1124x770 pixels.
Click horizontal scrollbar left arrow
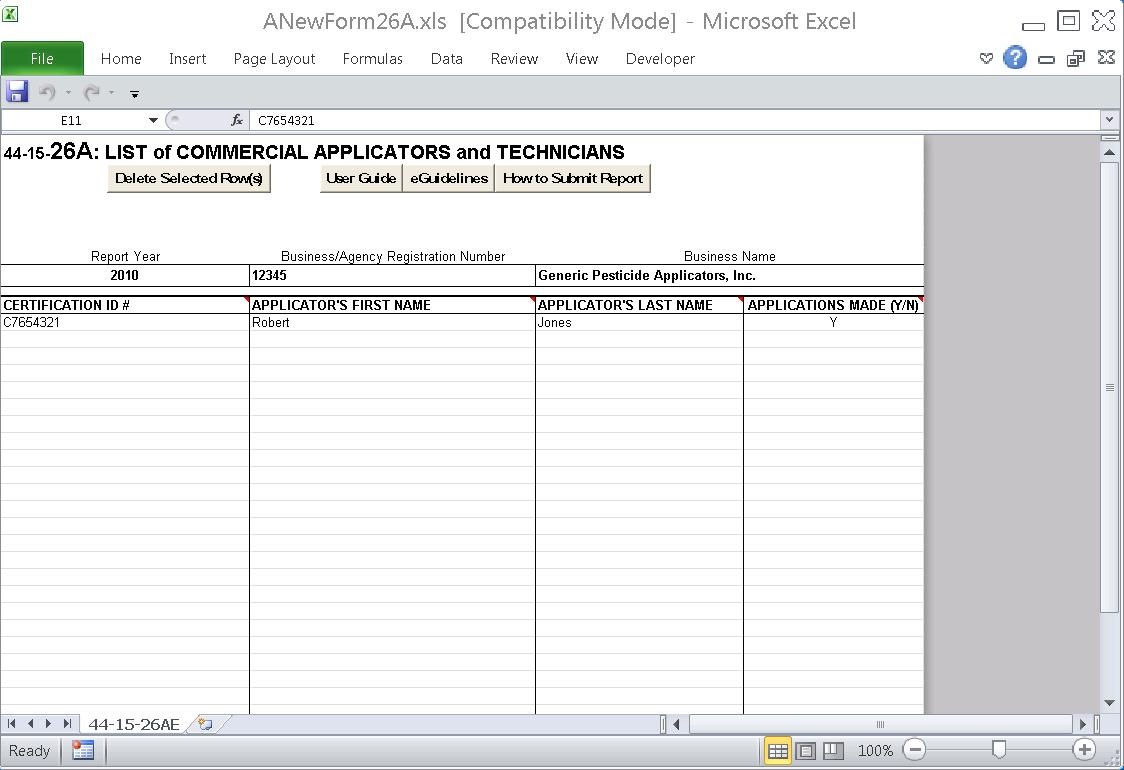coord(676,724)
